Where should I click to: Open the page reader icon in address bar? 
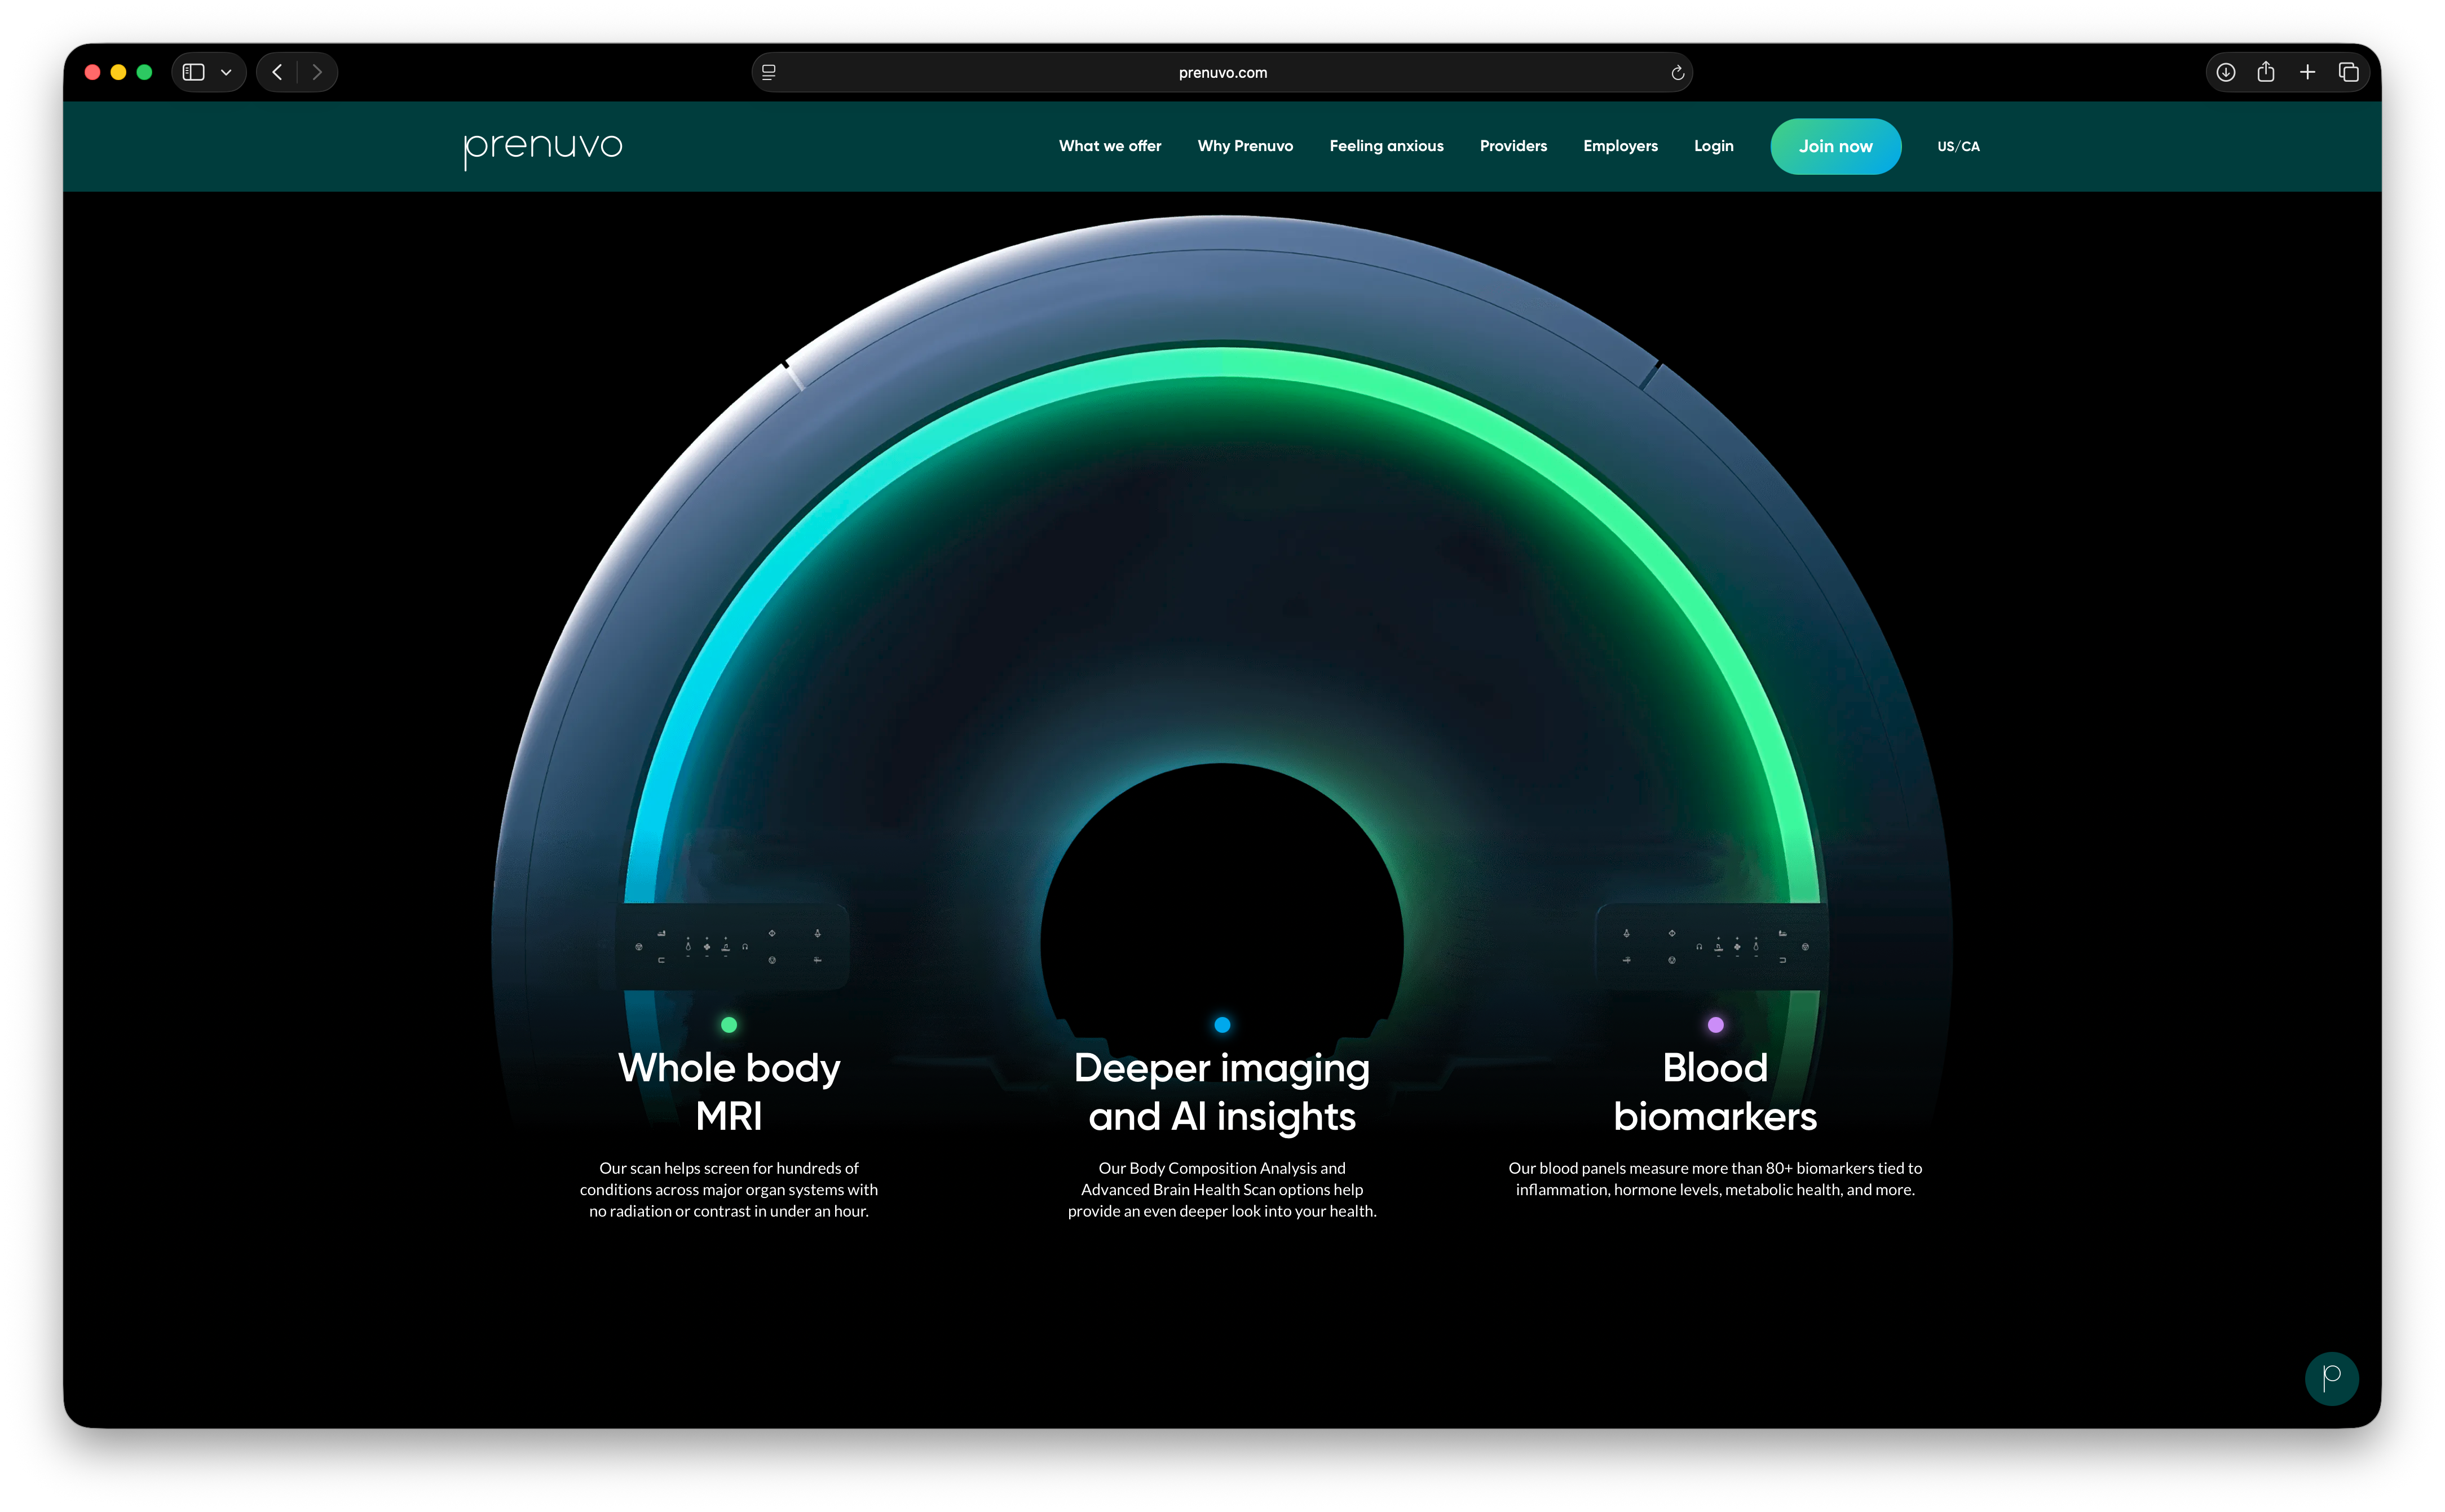coord(769,72)
